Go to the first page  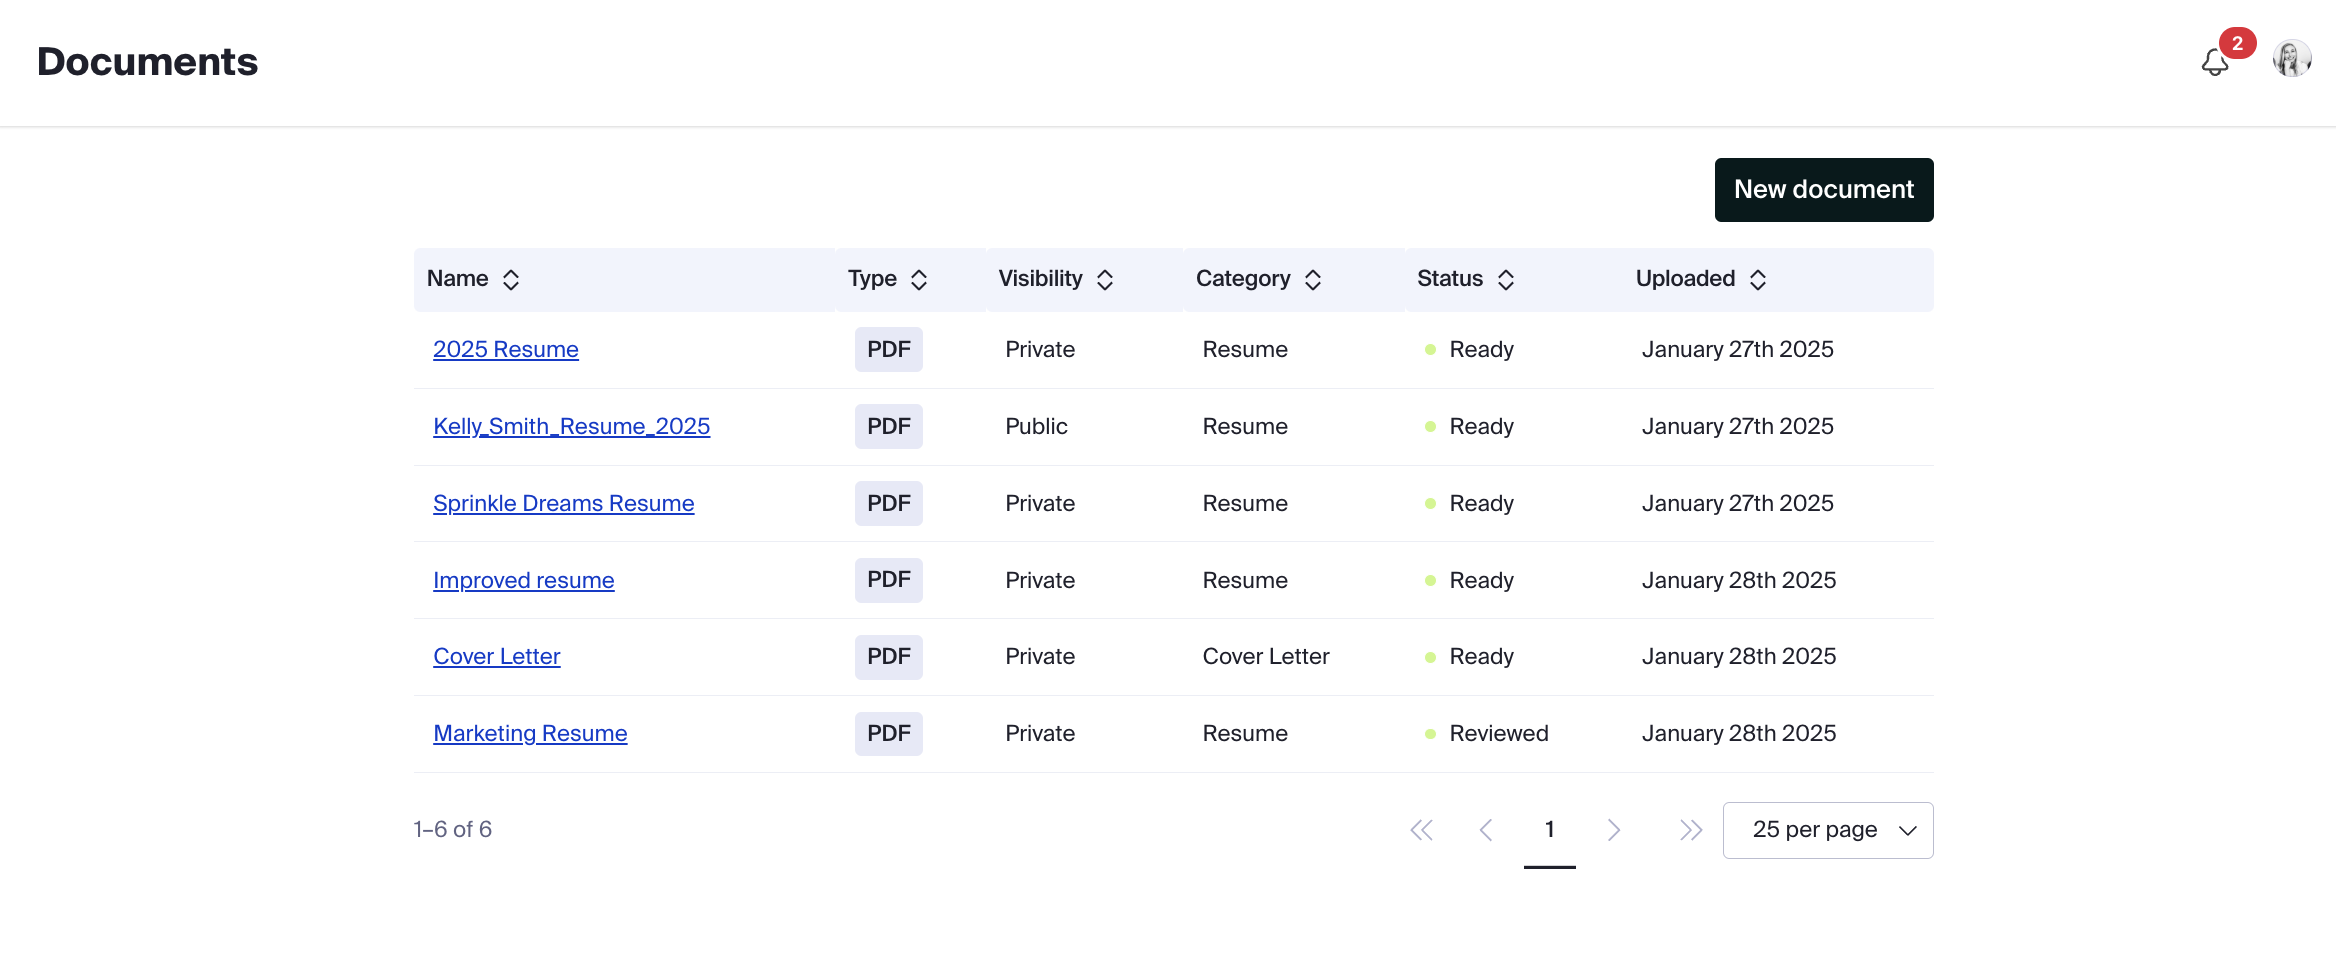pyautogui.click(x=1421, y=830)
